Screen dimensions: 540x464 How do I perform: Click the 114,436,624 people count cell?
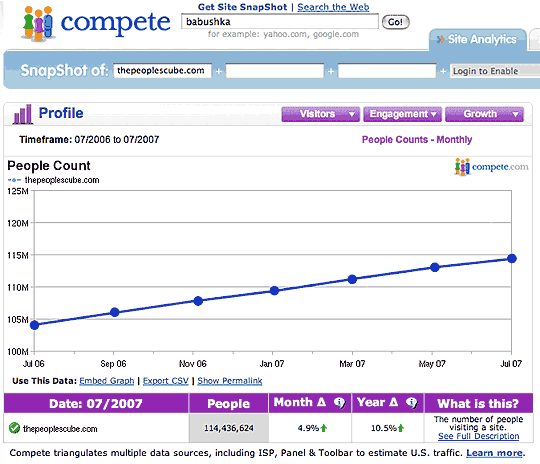pos(229,428)
